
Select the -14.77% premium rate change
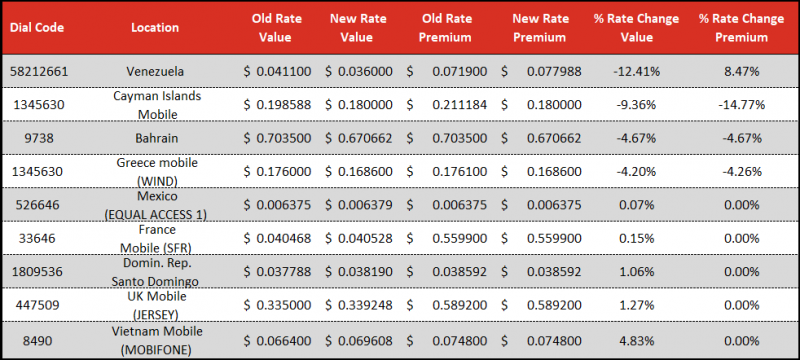pos(741,105)
